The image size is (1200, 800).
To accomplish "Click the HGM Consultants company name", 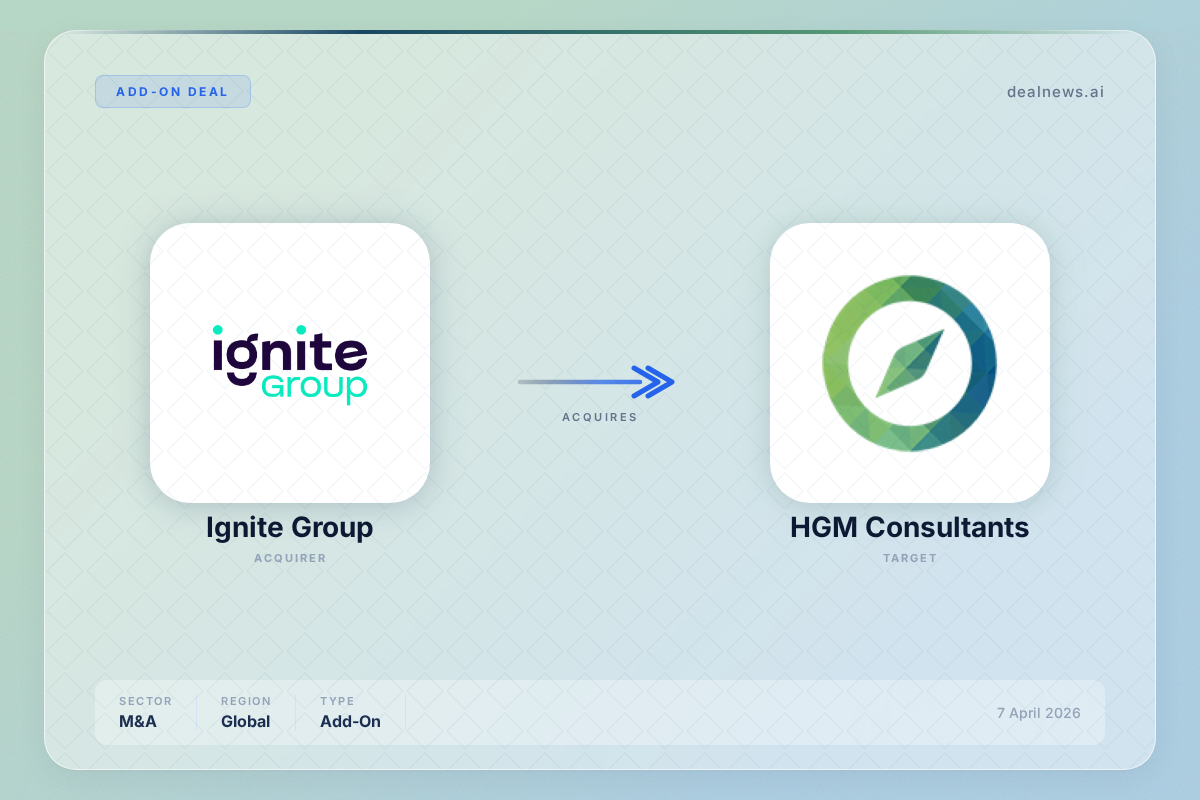I will (x=909, y=527).
